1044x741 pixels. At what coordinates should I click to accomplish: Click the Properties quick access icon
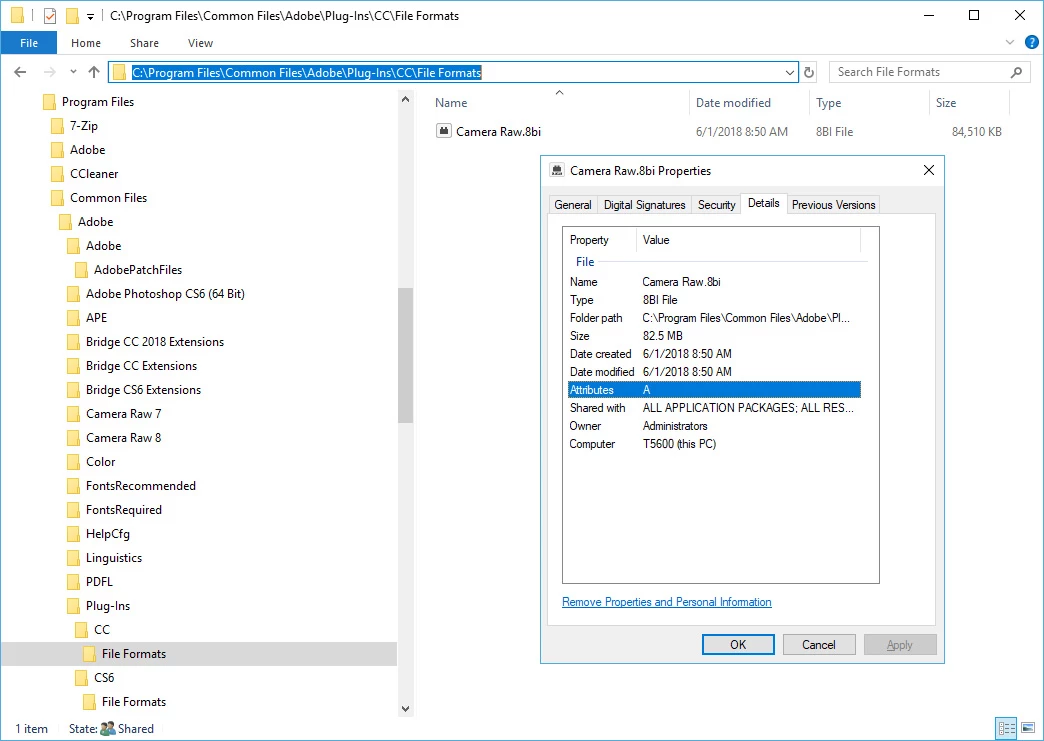pyautogui.click(x=50, y=15)
